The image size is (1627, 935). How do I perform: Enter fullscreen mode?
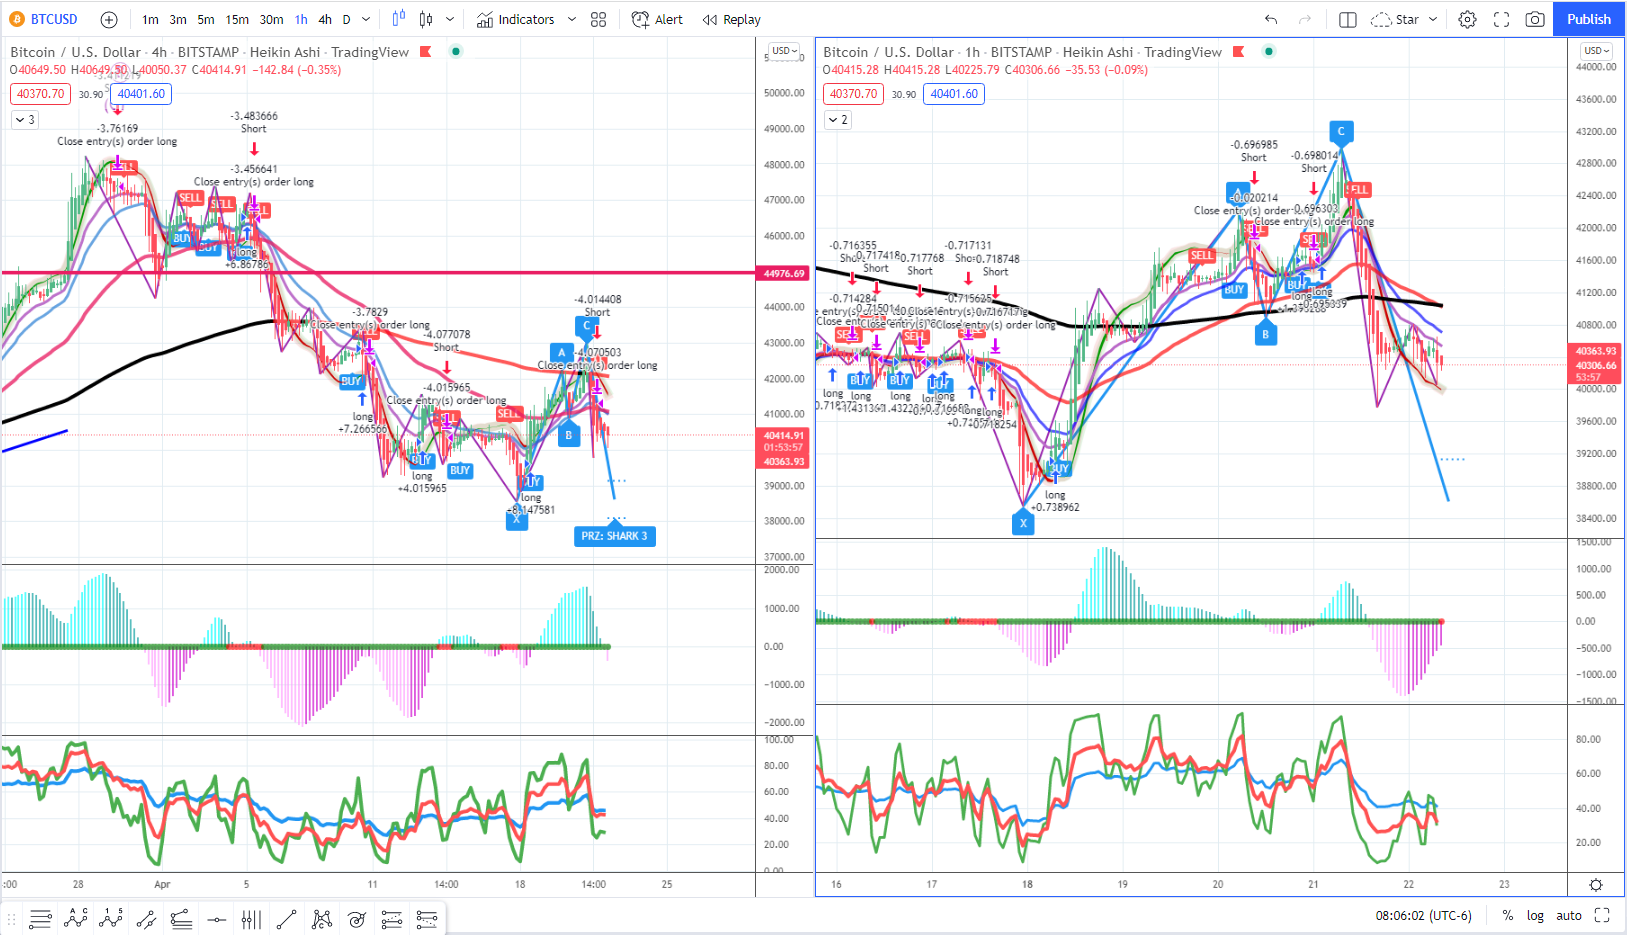point(1501,19)
